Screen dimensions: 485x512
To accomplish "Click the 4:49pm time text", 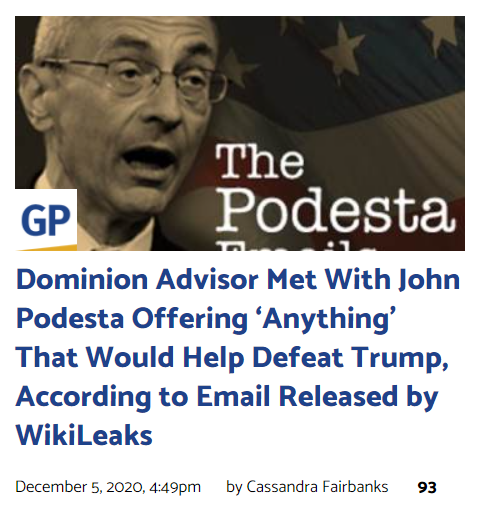I will click(175, 487).
